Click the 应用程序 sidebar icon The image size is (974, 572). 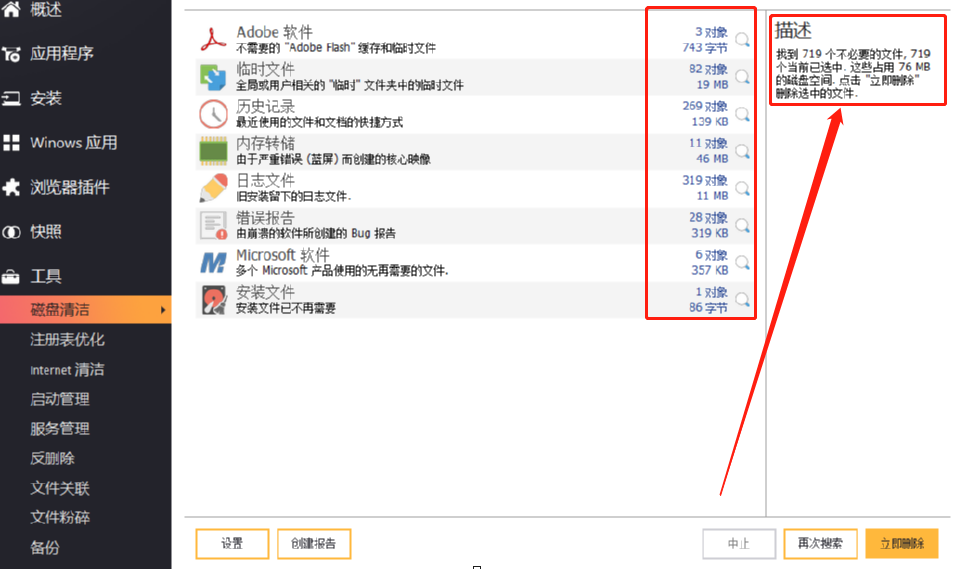coord(11,54)
